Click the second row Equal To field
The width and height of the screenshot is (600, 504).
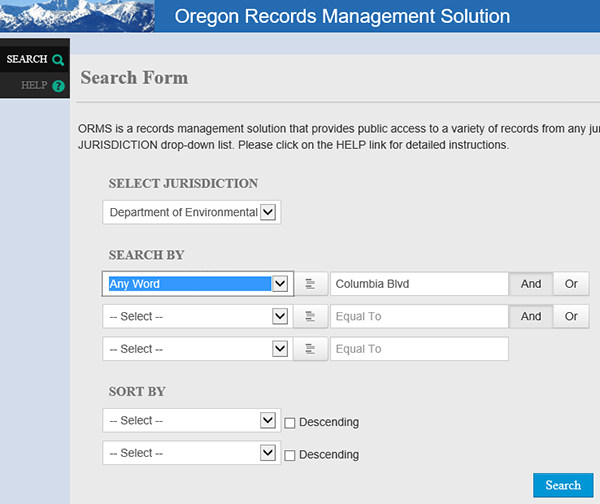click(x=419, y=317)
